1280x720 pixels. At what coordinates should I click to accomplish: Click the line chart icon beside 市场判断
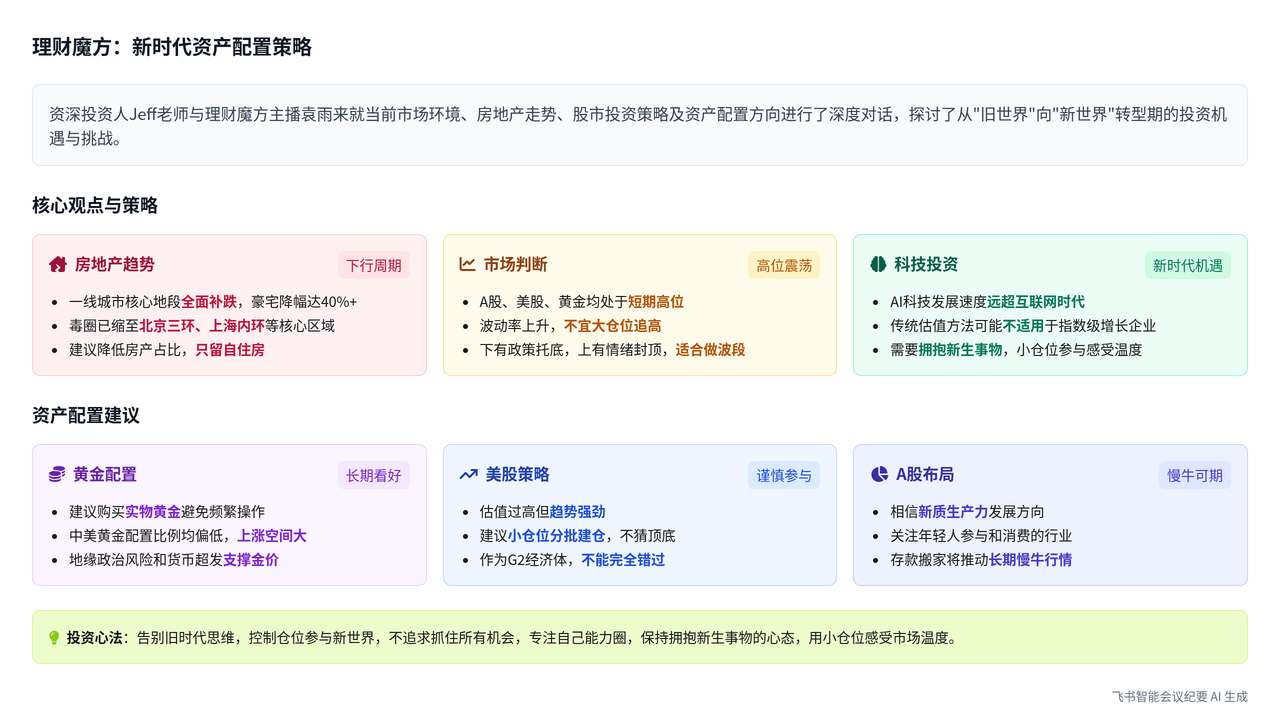click(x=467, y=265)
